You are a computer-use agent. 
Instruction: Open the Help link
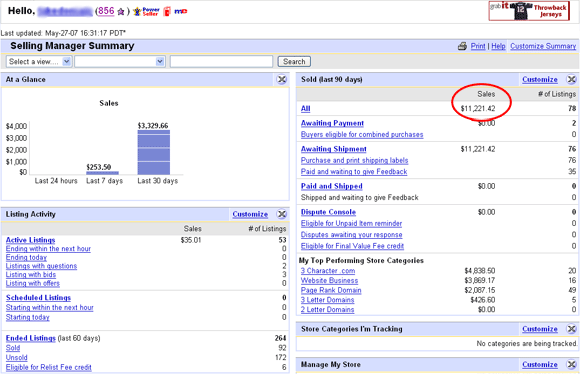click(498, 46)
